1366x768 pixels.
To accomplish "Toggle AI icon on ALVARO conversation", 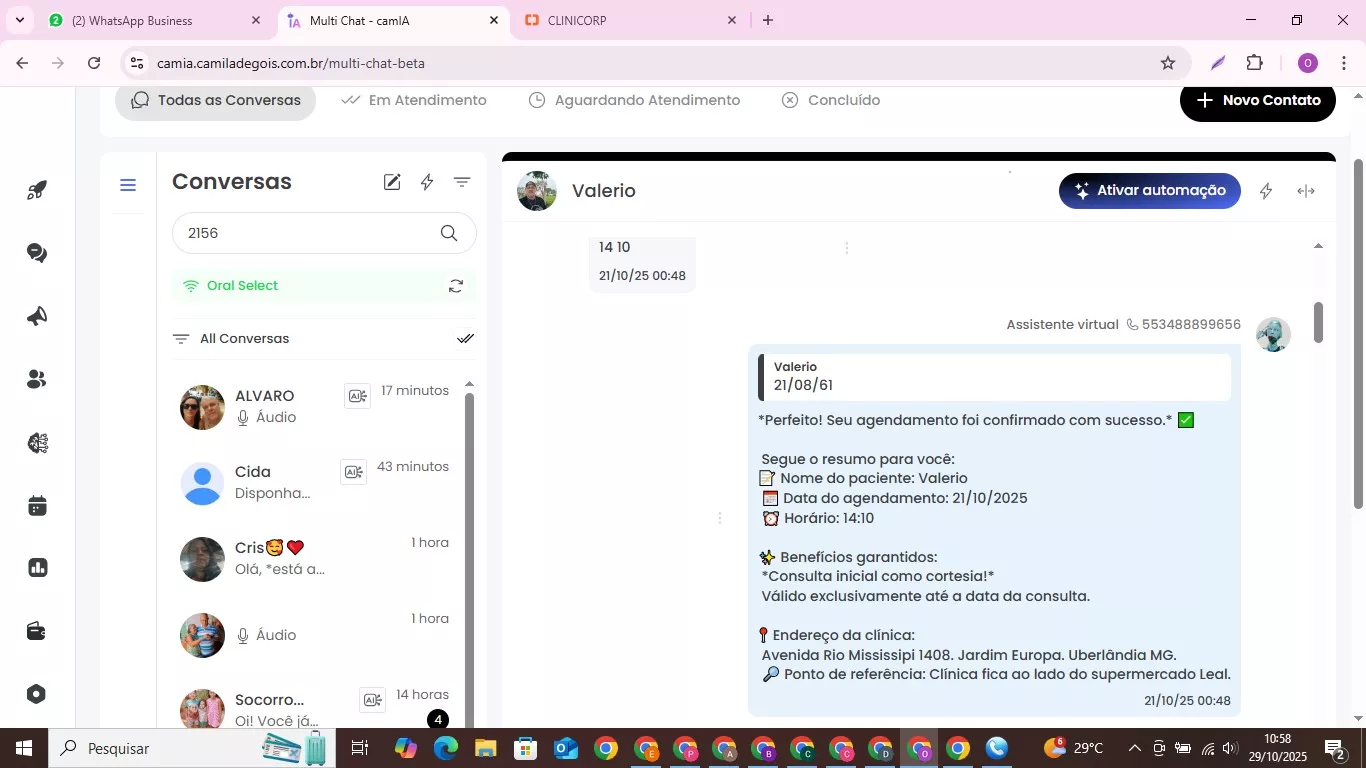I will click(x=357, y=396).
